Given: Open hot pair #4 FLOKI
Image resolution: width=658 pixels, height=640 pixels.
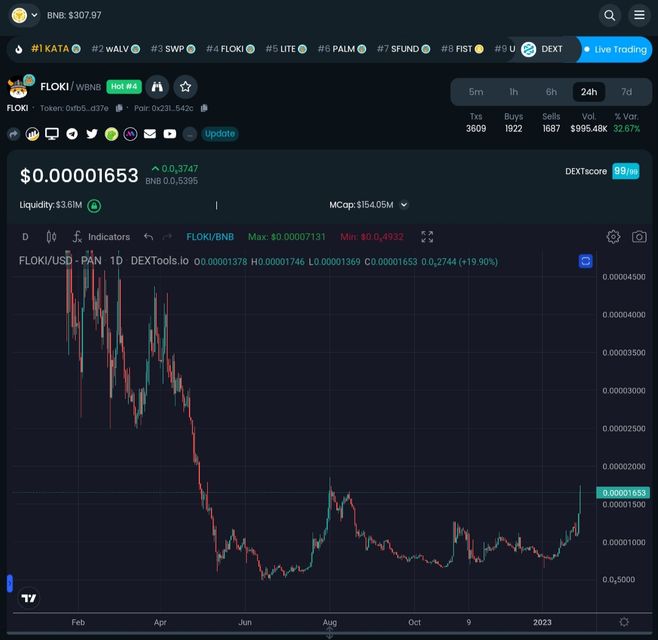Looking at the screenshot, I should 230,49.
